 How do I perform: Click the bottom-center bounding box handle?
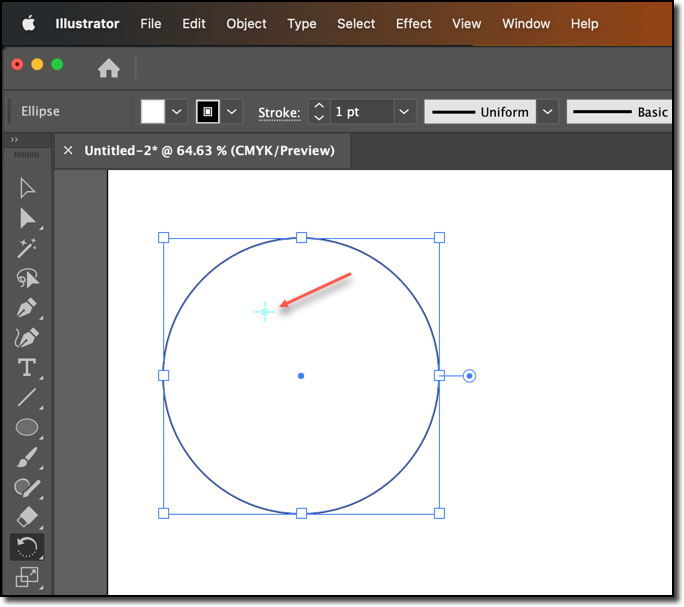pos(301,513)
